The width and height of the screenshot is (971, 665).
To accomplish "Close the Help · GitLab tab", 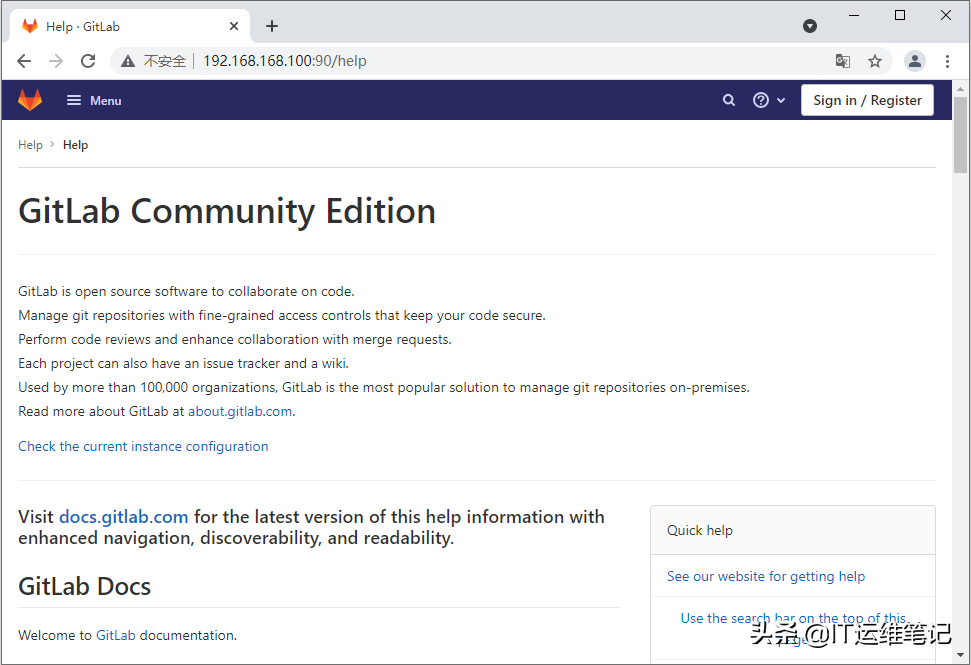I will 233,26.
